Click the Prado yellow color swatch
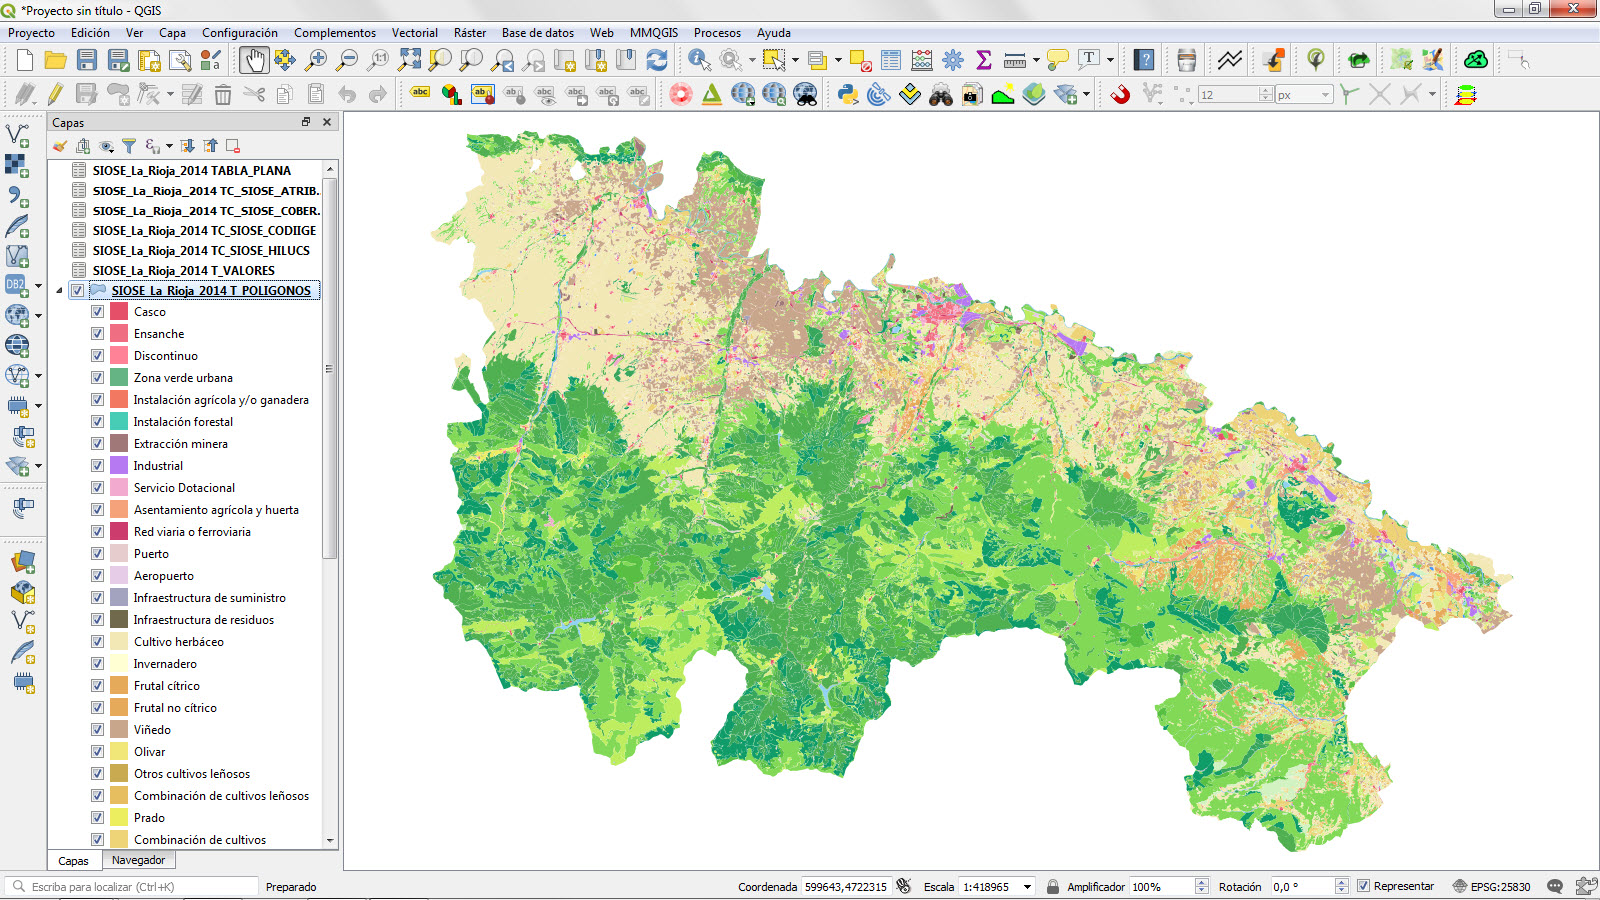This screenshot has height=900, width=1600. point(119,818)
